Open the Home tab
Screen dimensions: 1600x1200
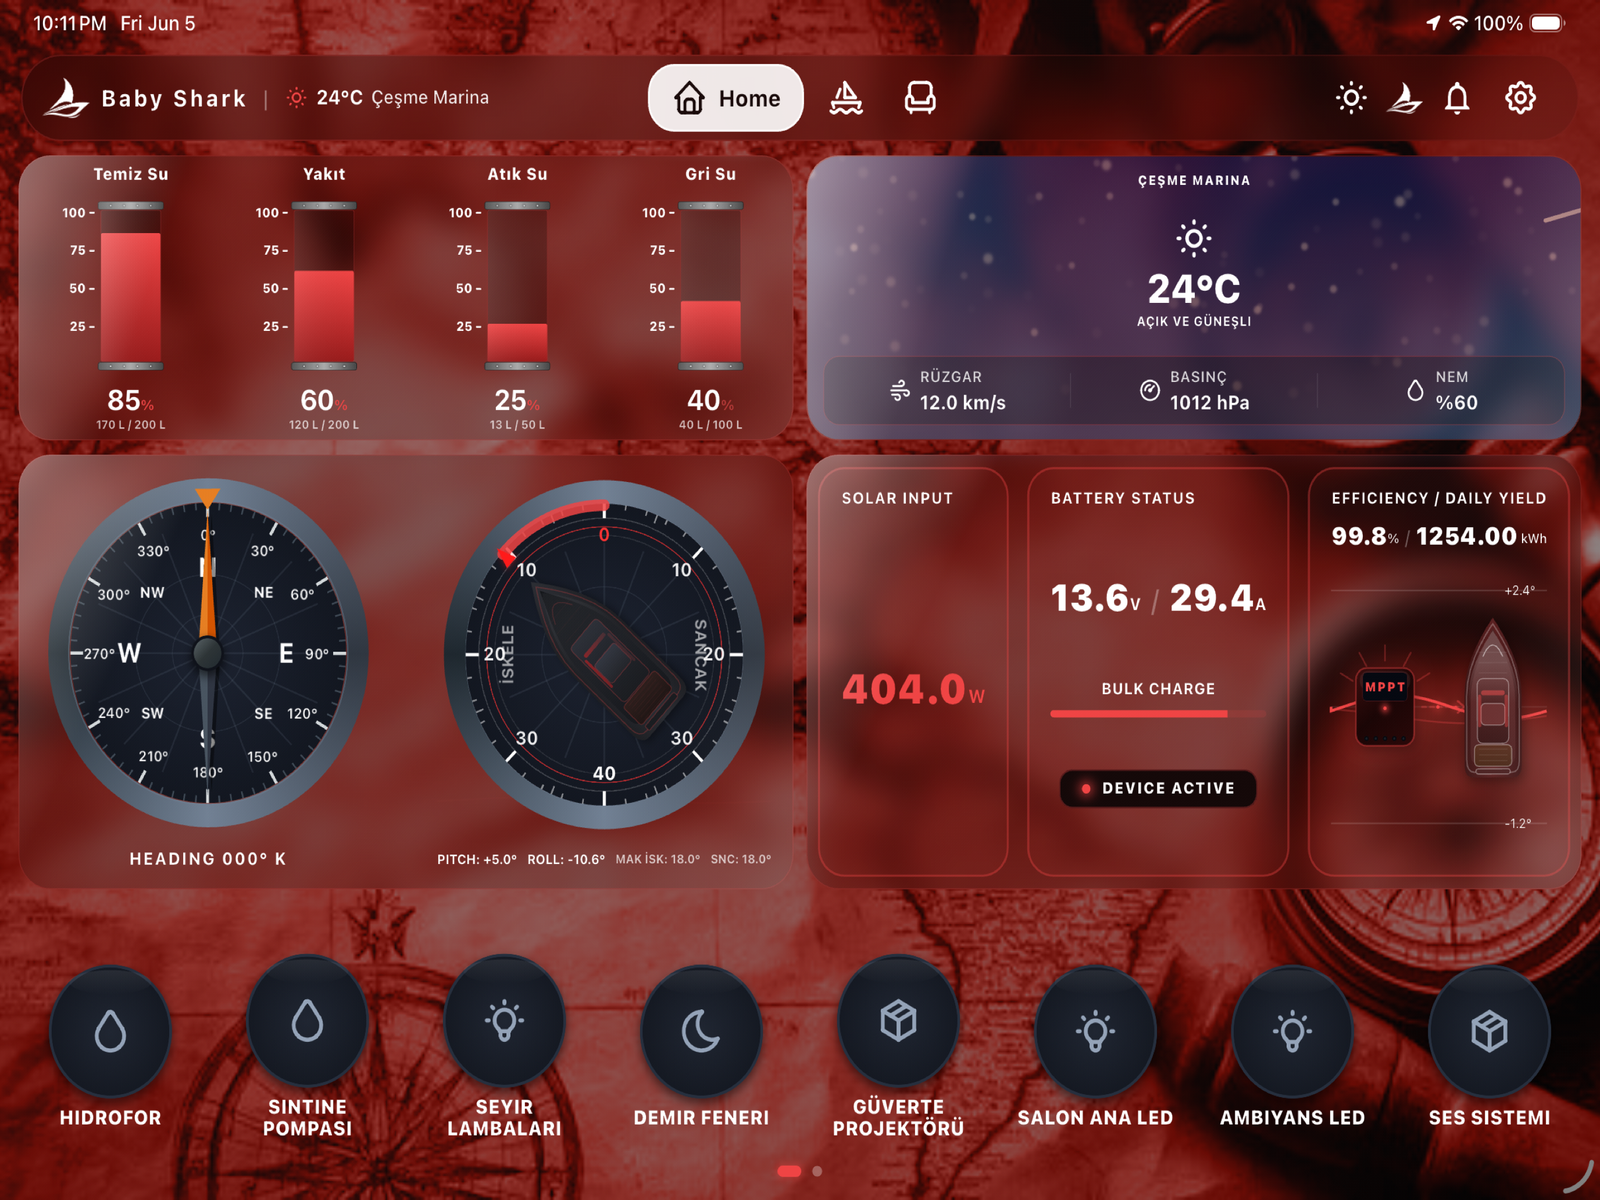726,98
